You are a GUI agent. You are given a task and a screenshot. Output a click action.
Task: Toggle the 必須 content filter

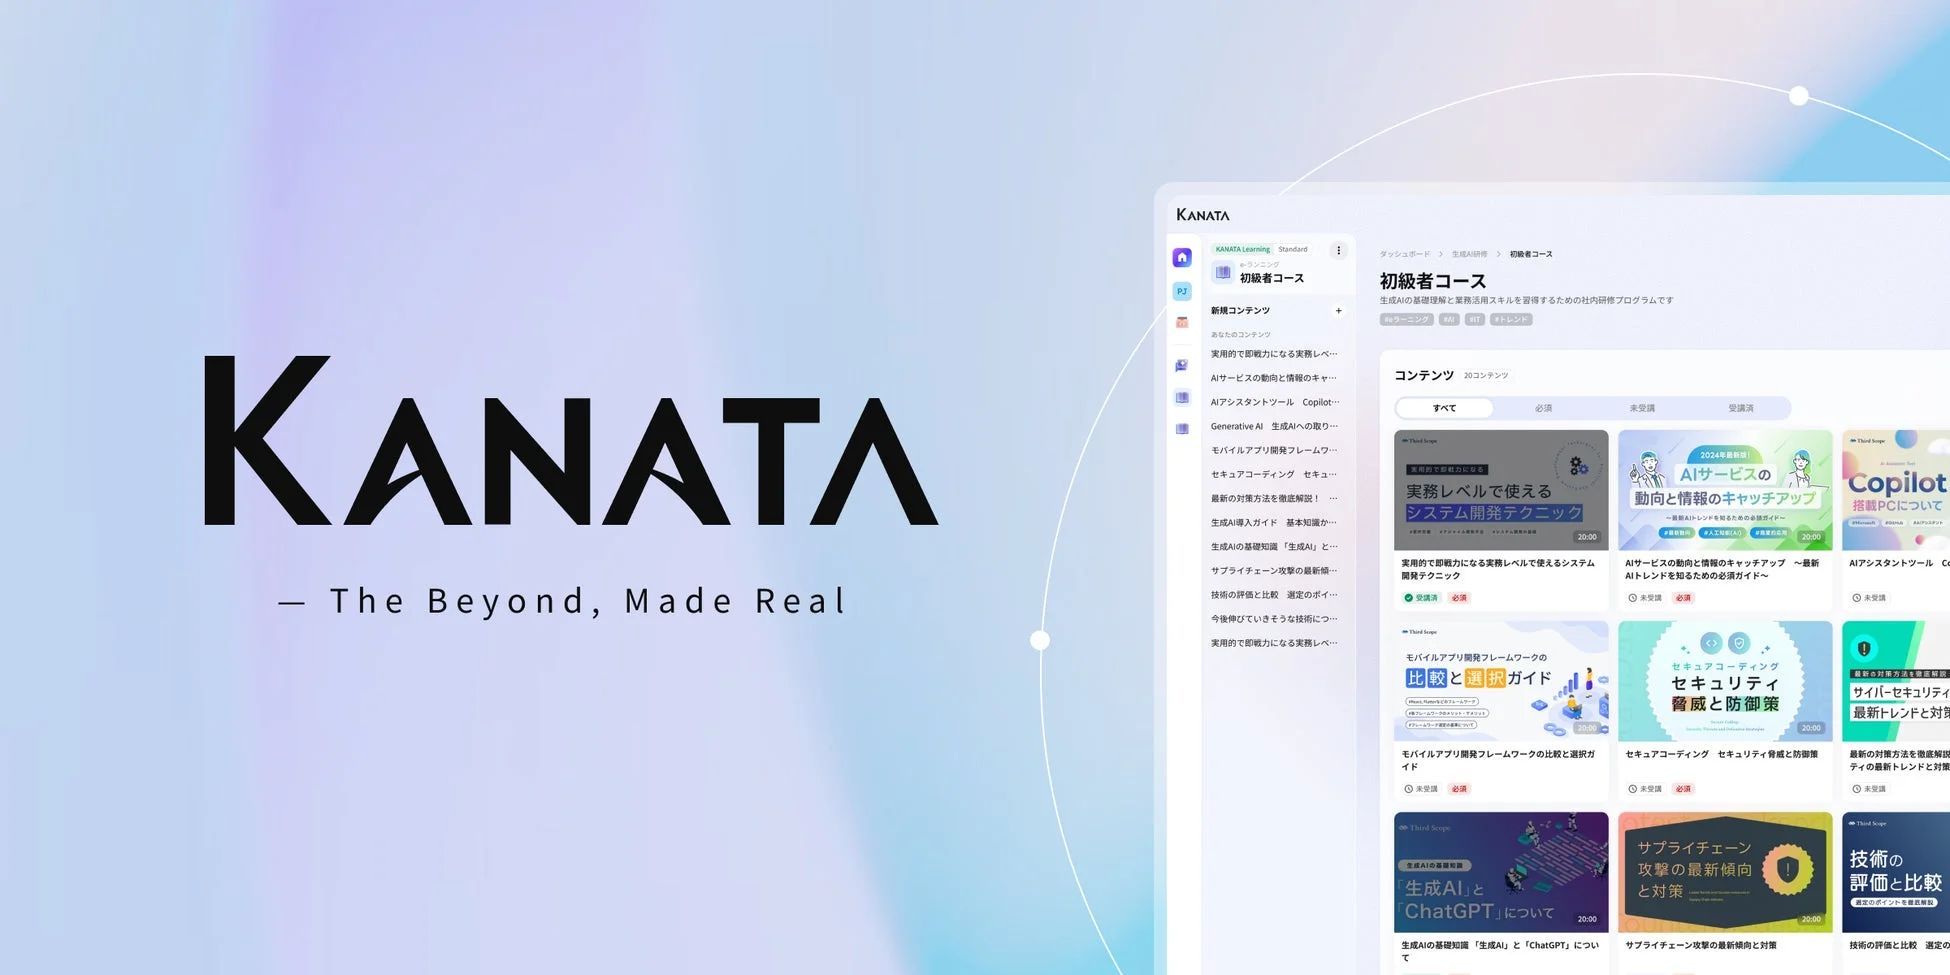click(1543, 408)
